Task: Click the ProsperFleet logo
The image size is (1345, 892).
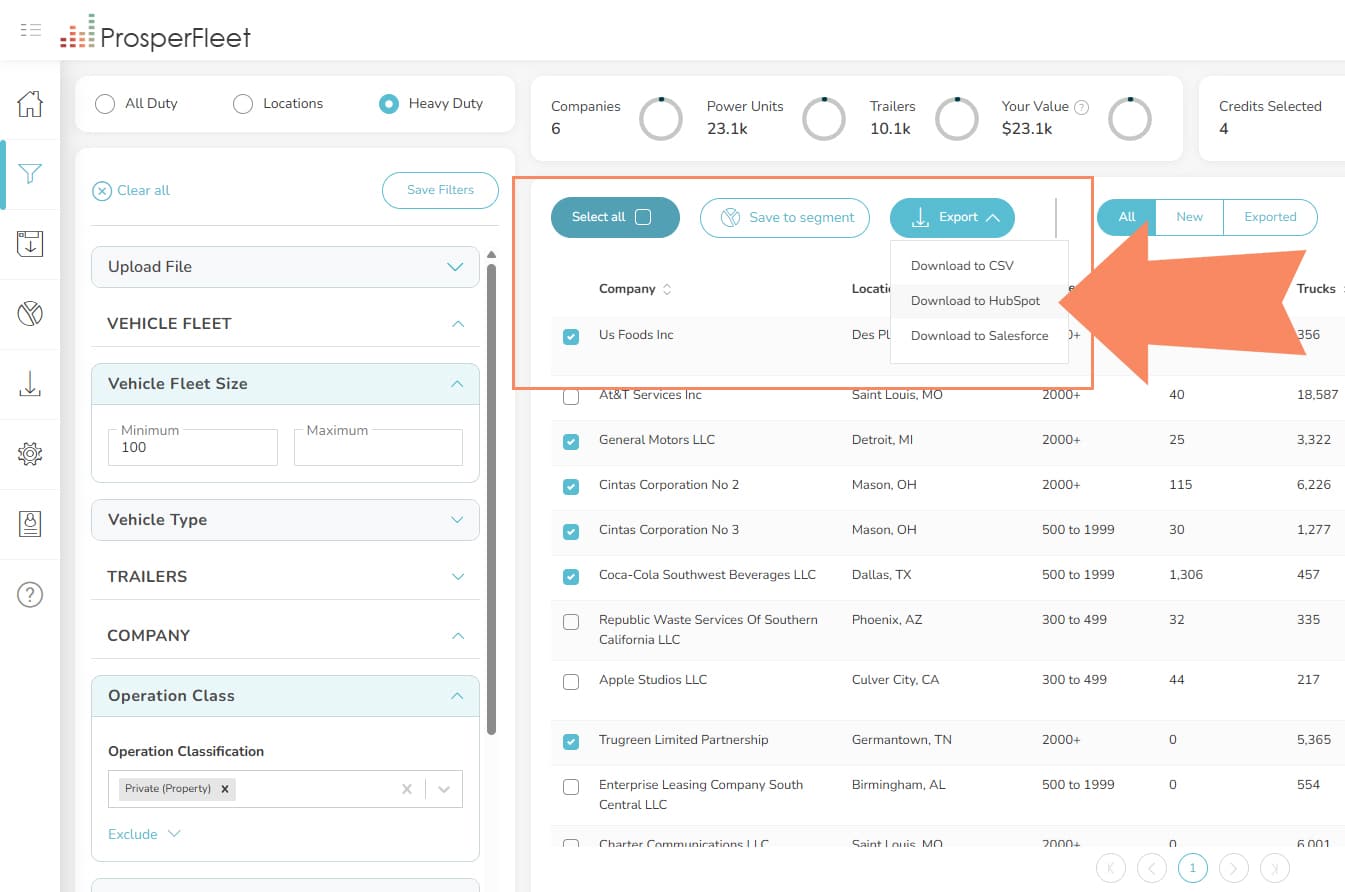Action: coord(155,33)
